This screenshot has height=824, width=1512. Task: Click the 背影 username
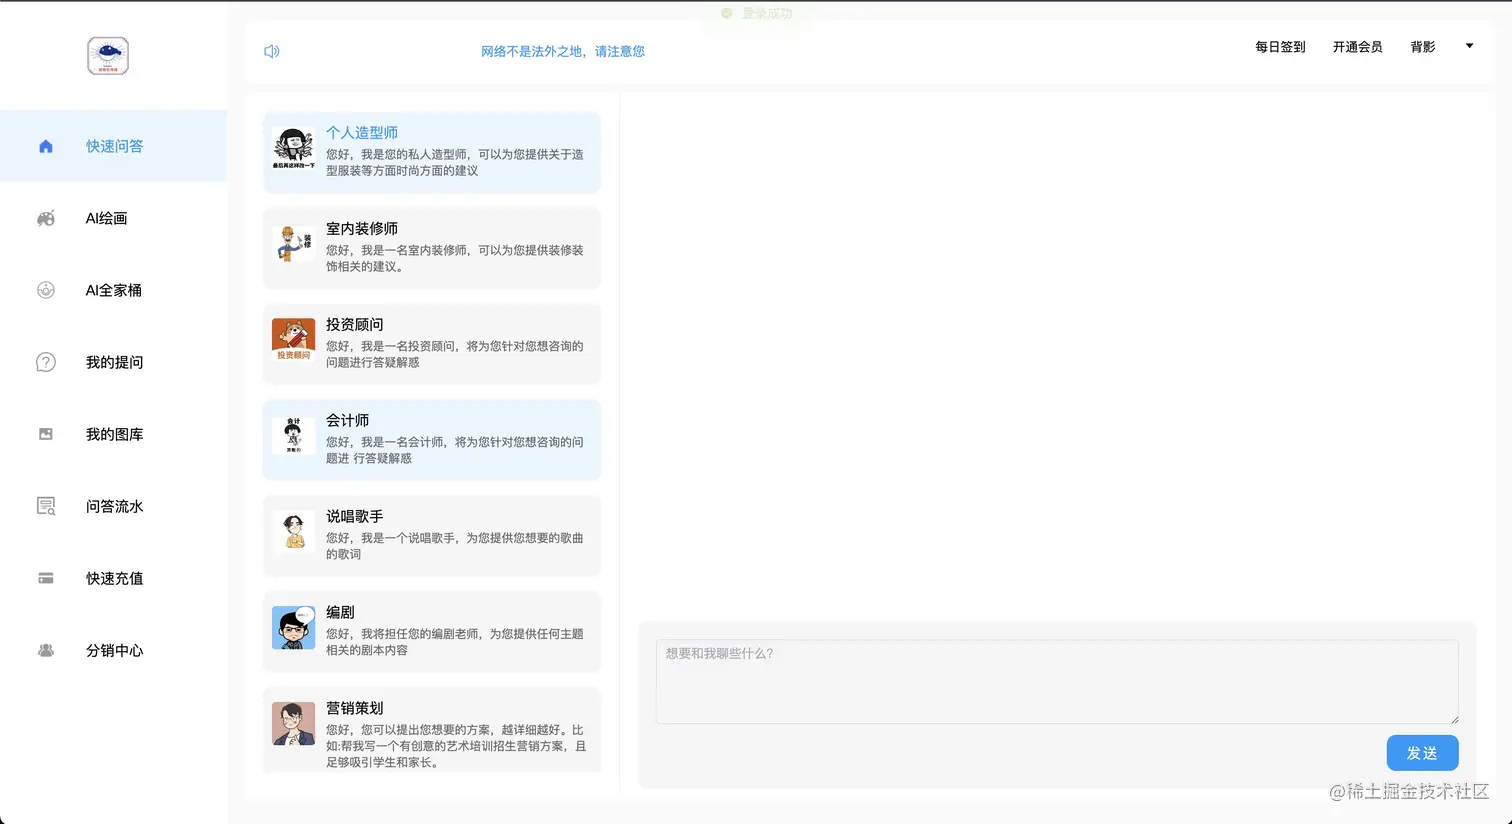1423,47
